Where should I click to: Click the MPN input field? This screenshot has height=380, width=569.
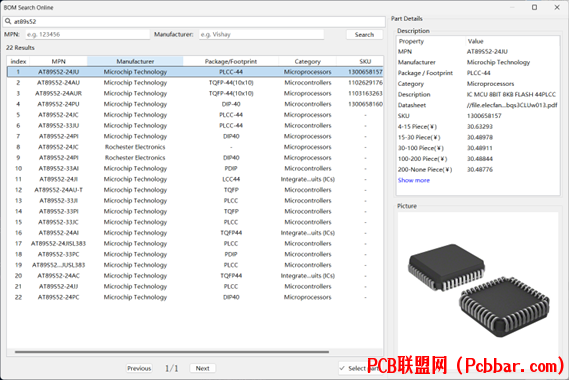(x=87, y=34)
